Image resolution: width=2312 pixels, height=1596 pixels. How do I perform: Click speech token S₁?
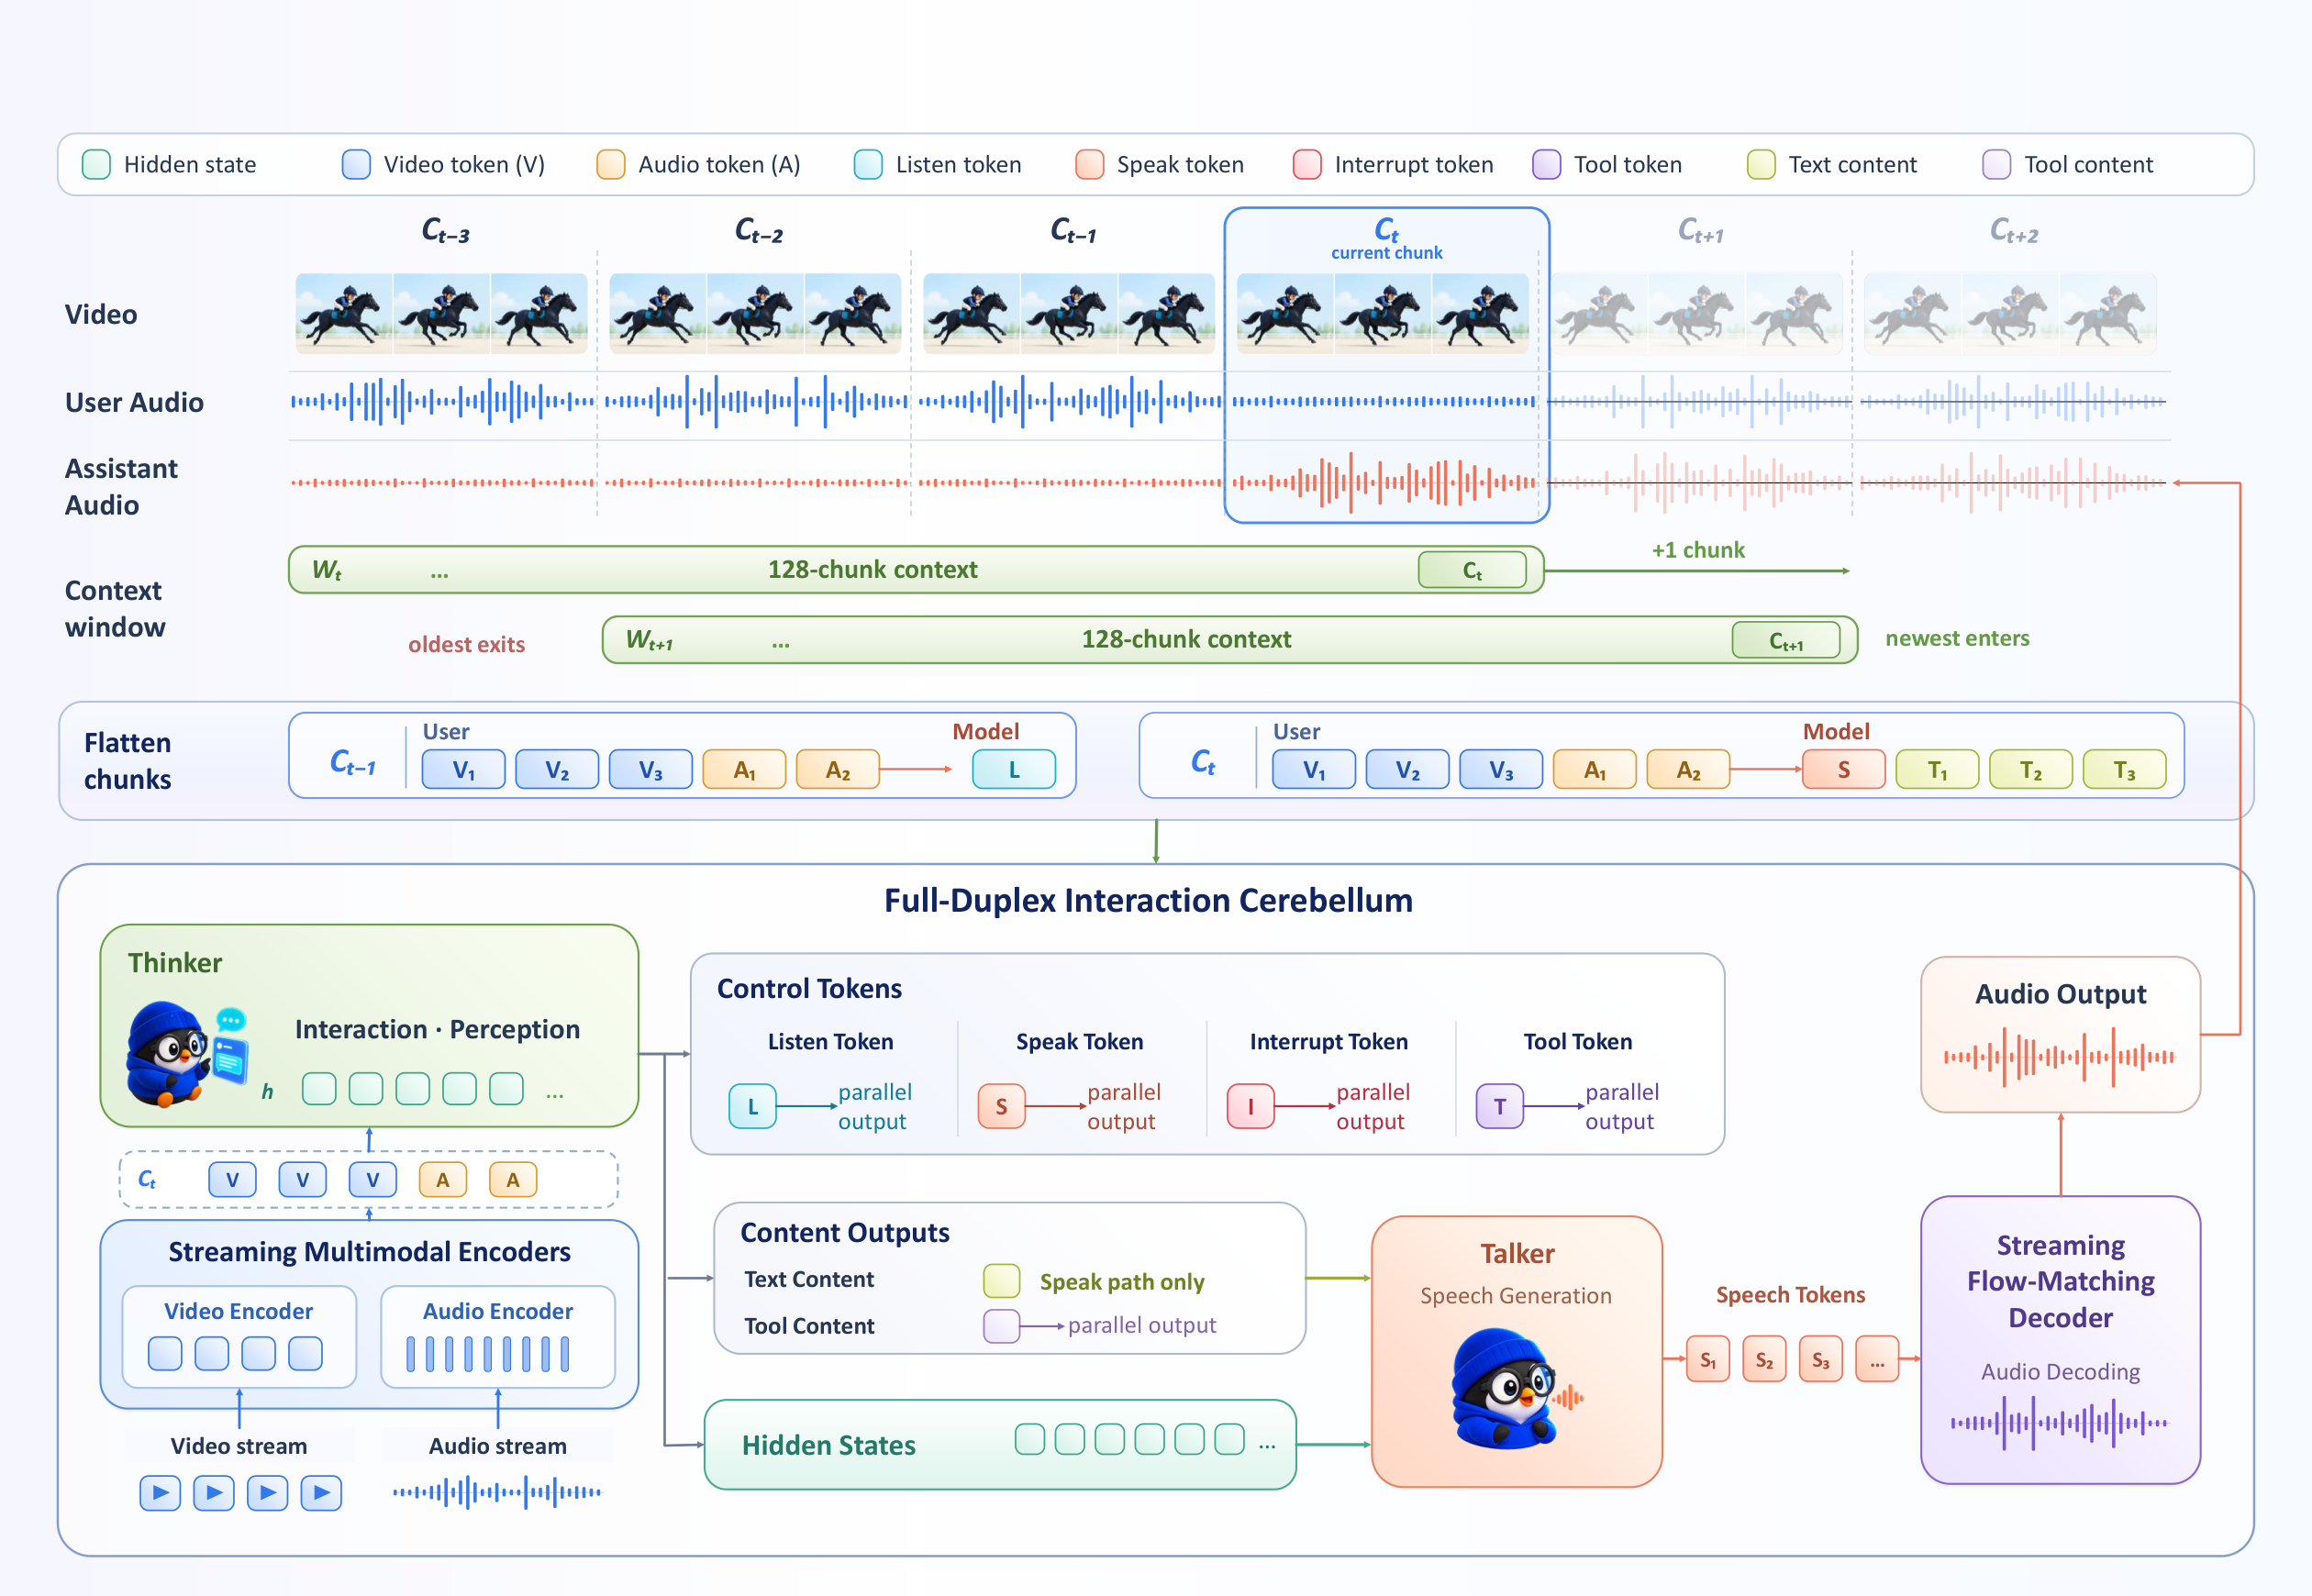1708,1359
